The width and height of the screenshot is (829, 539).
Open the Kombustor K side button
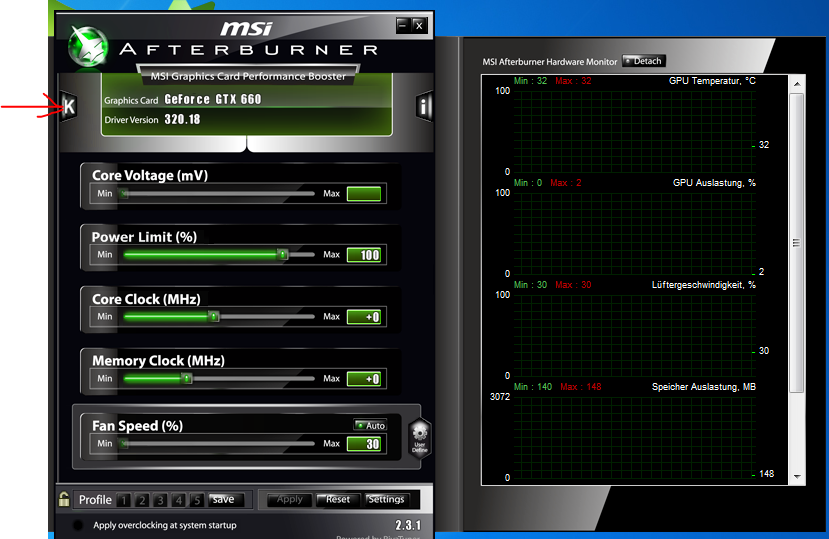coord(69,107)
